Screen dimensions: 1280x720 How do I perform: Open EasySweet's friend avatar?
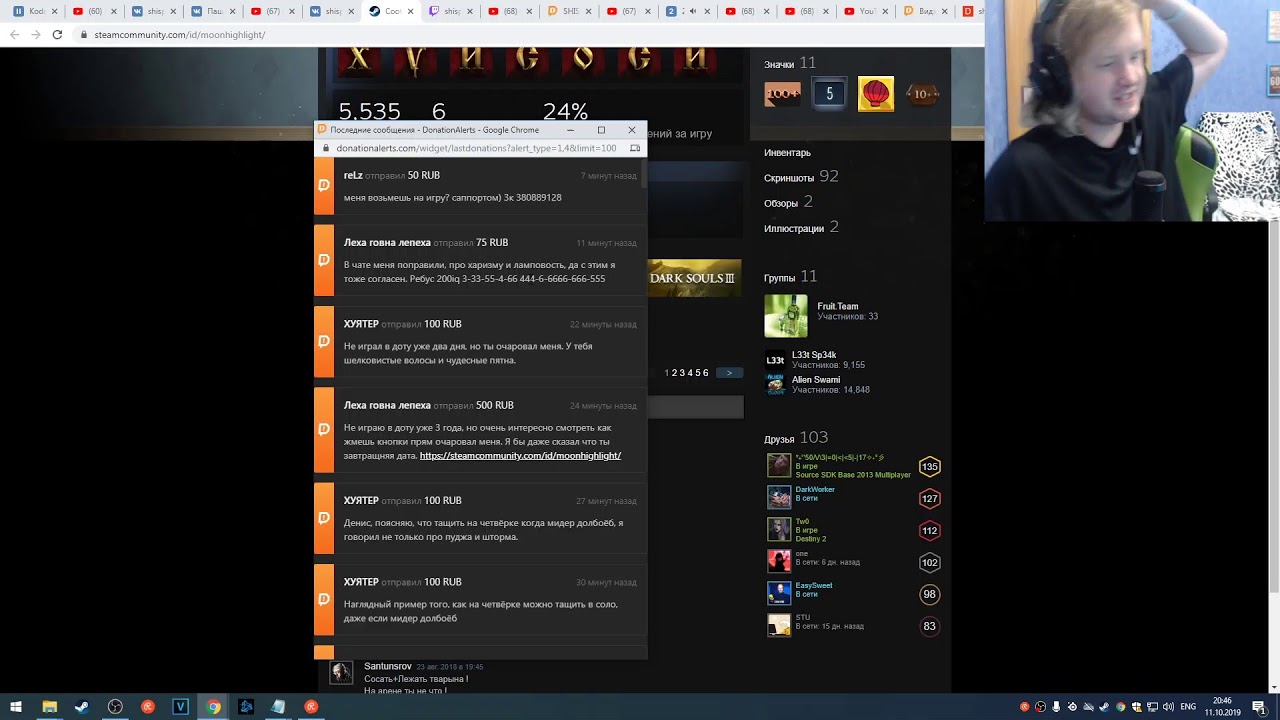pos(779,594)
